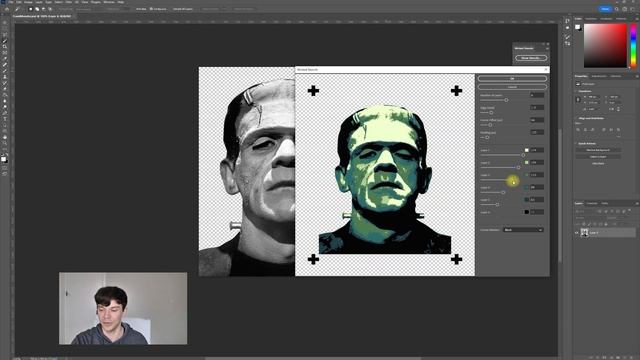The image size is (640, 360).
Task: Switch to the Libraries tab
Action: [x=616, y=76]
